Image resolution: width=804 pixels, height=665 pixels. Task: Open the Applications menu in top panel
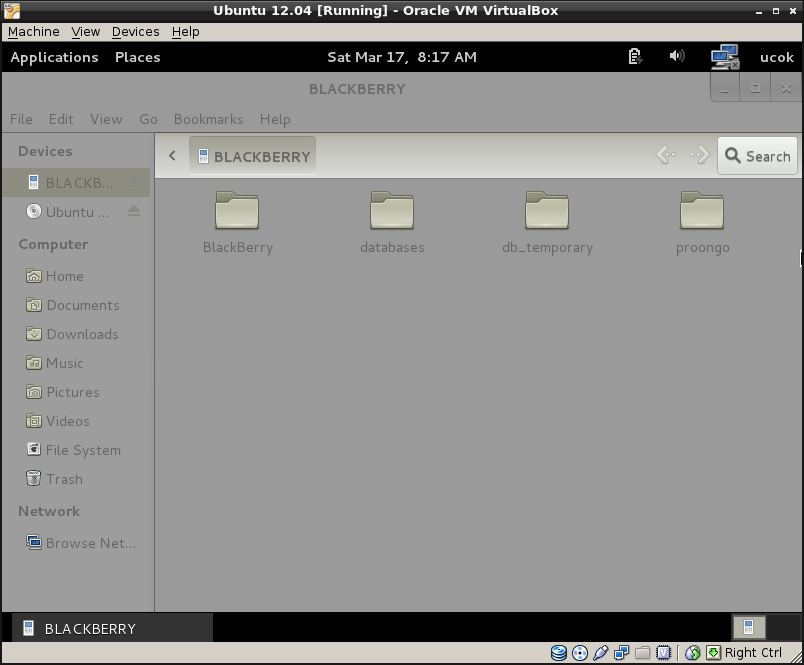click(54, 57)
